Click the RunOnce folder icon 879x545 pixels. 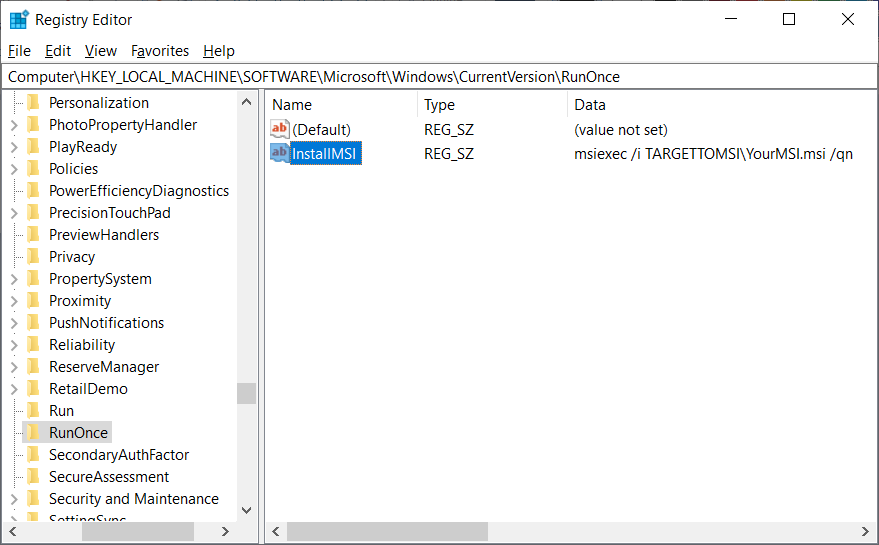(34, 432)
